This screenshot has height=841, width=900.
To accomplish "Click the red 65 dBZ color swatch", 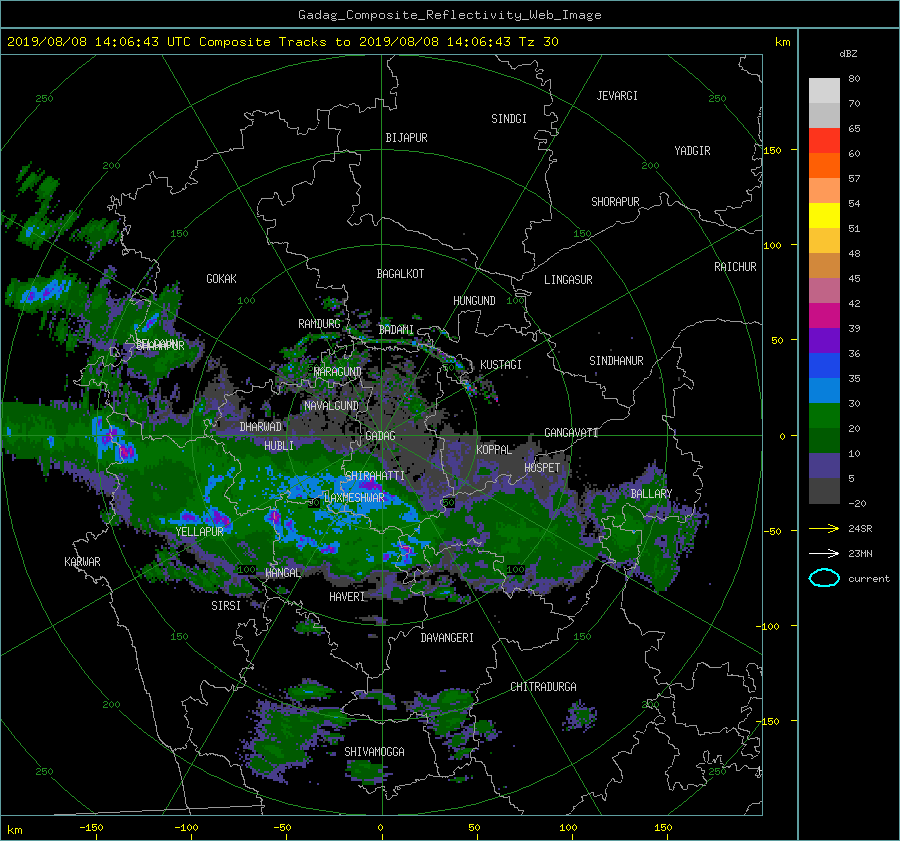I will [x=824, y=141].
